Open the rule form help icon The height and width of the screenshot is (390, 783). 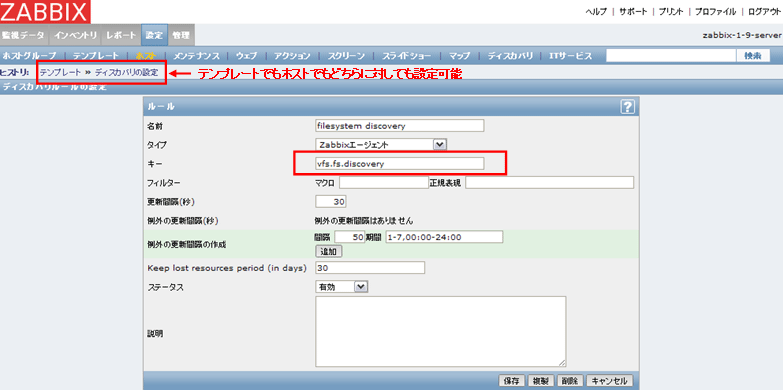pos(627,106)
